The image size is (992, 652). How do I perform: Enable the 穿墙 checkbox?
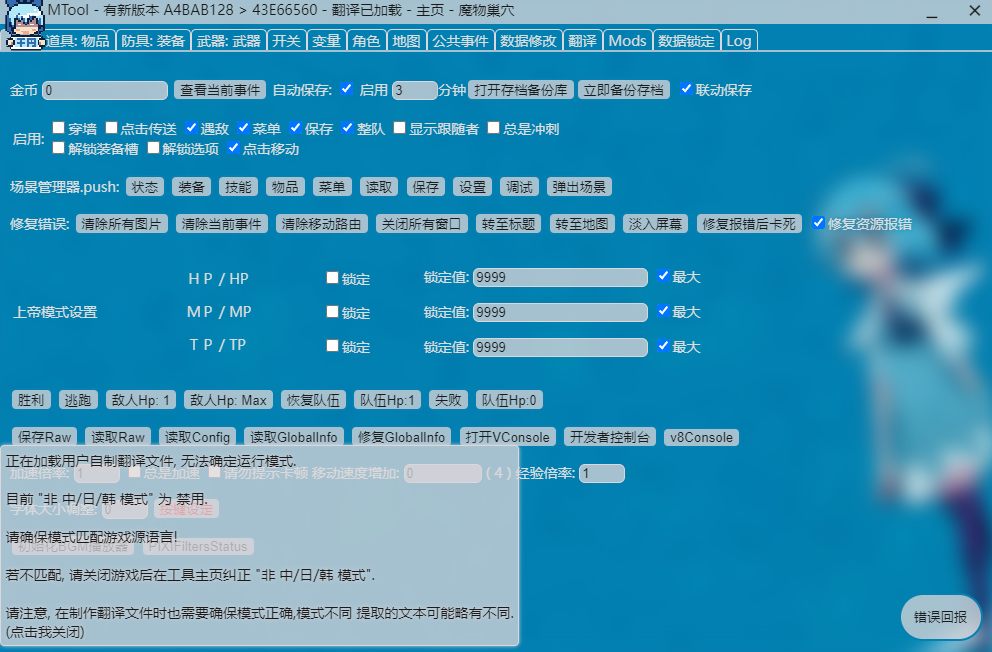[58, 128]
